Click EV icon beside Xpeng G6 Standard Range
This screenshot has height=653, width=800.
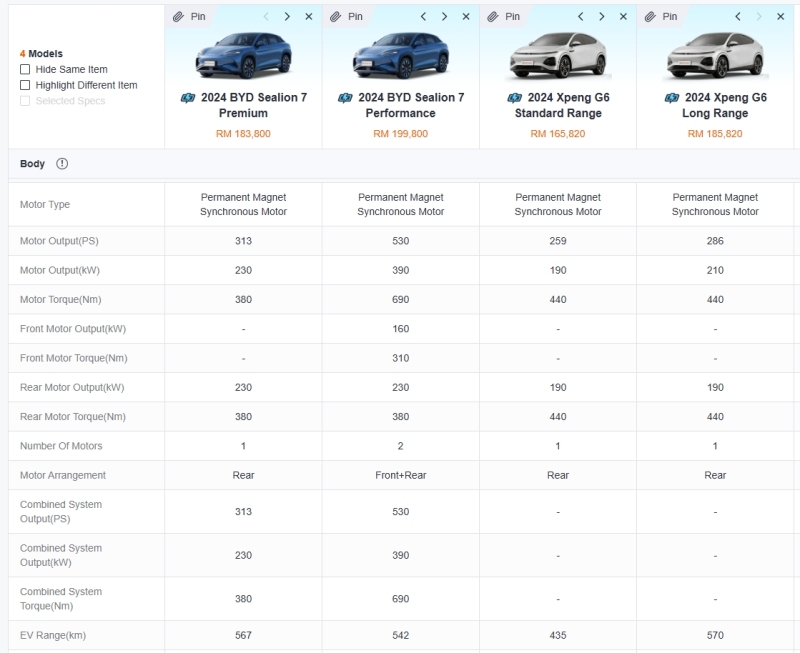click(x=514, y=98)
